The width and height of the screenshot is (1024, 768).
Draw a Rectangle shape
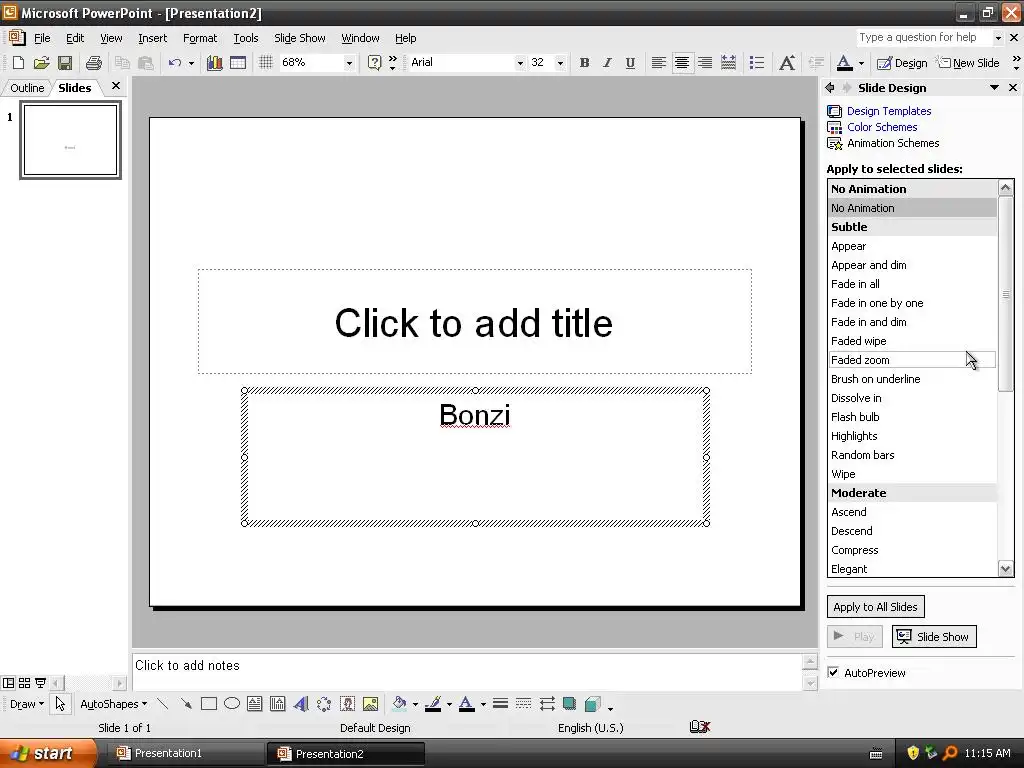point(209,704)
